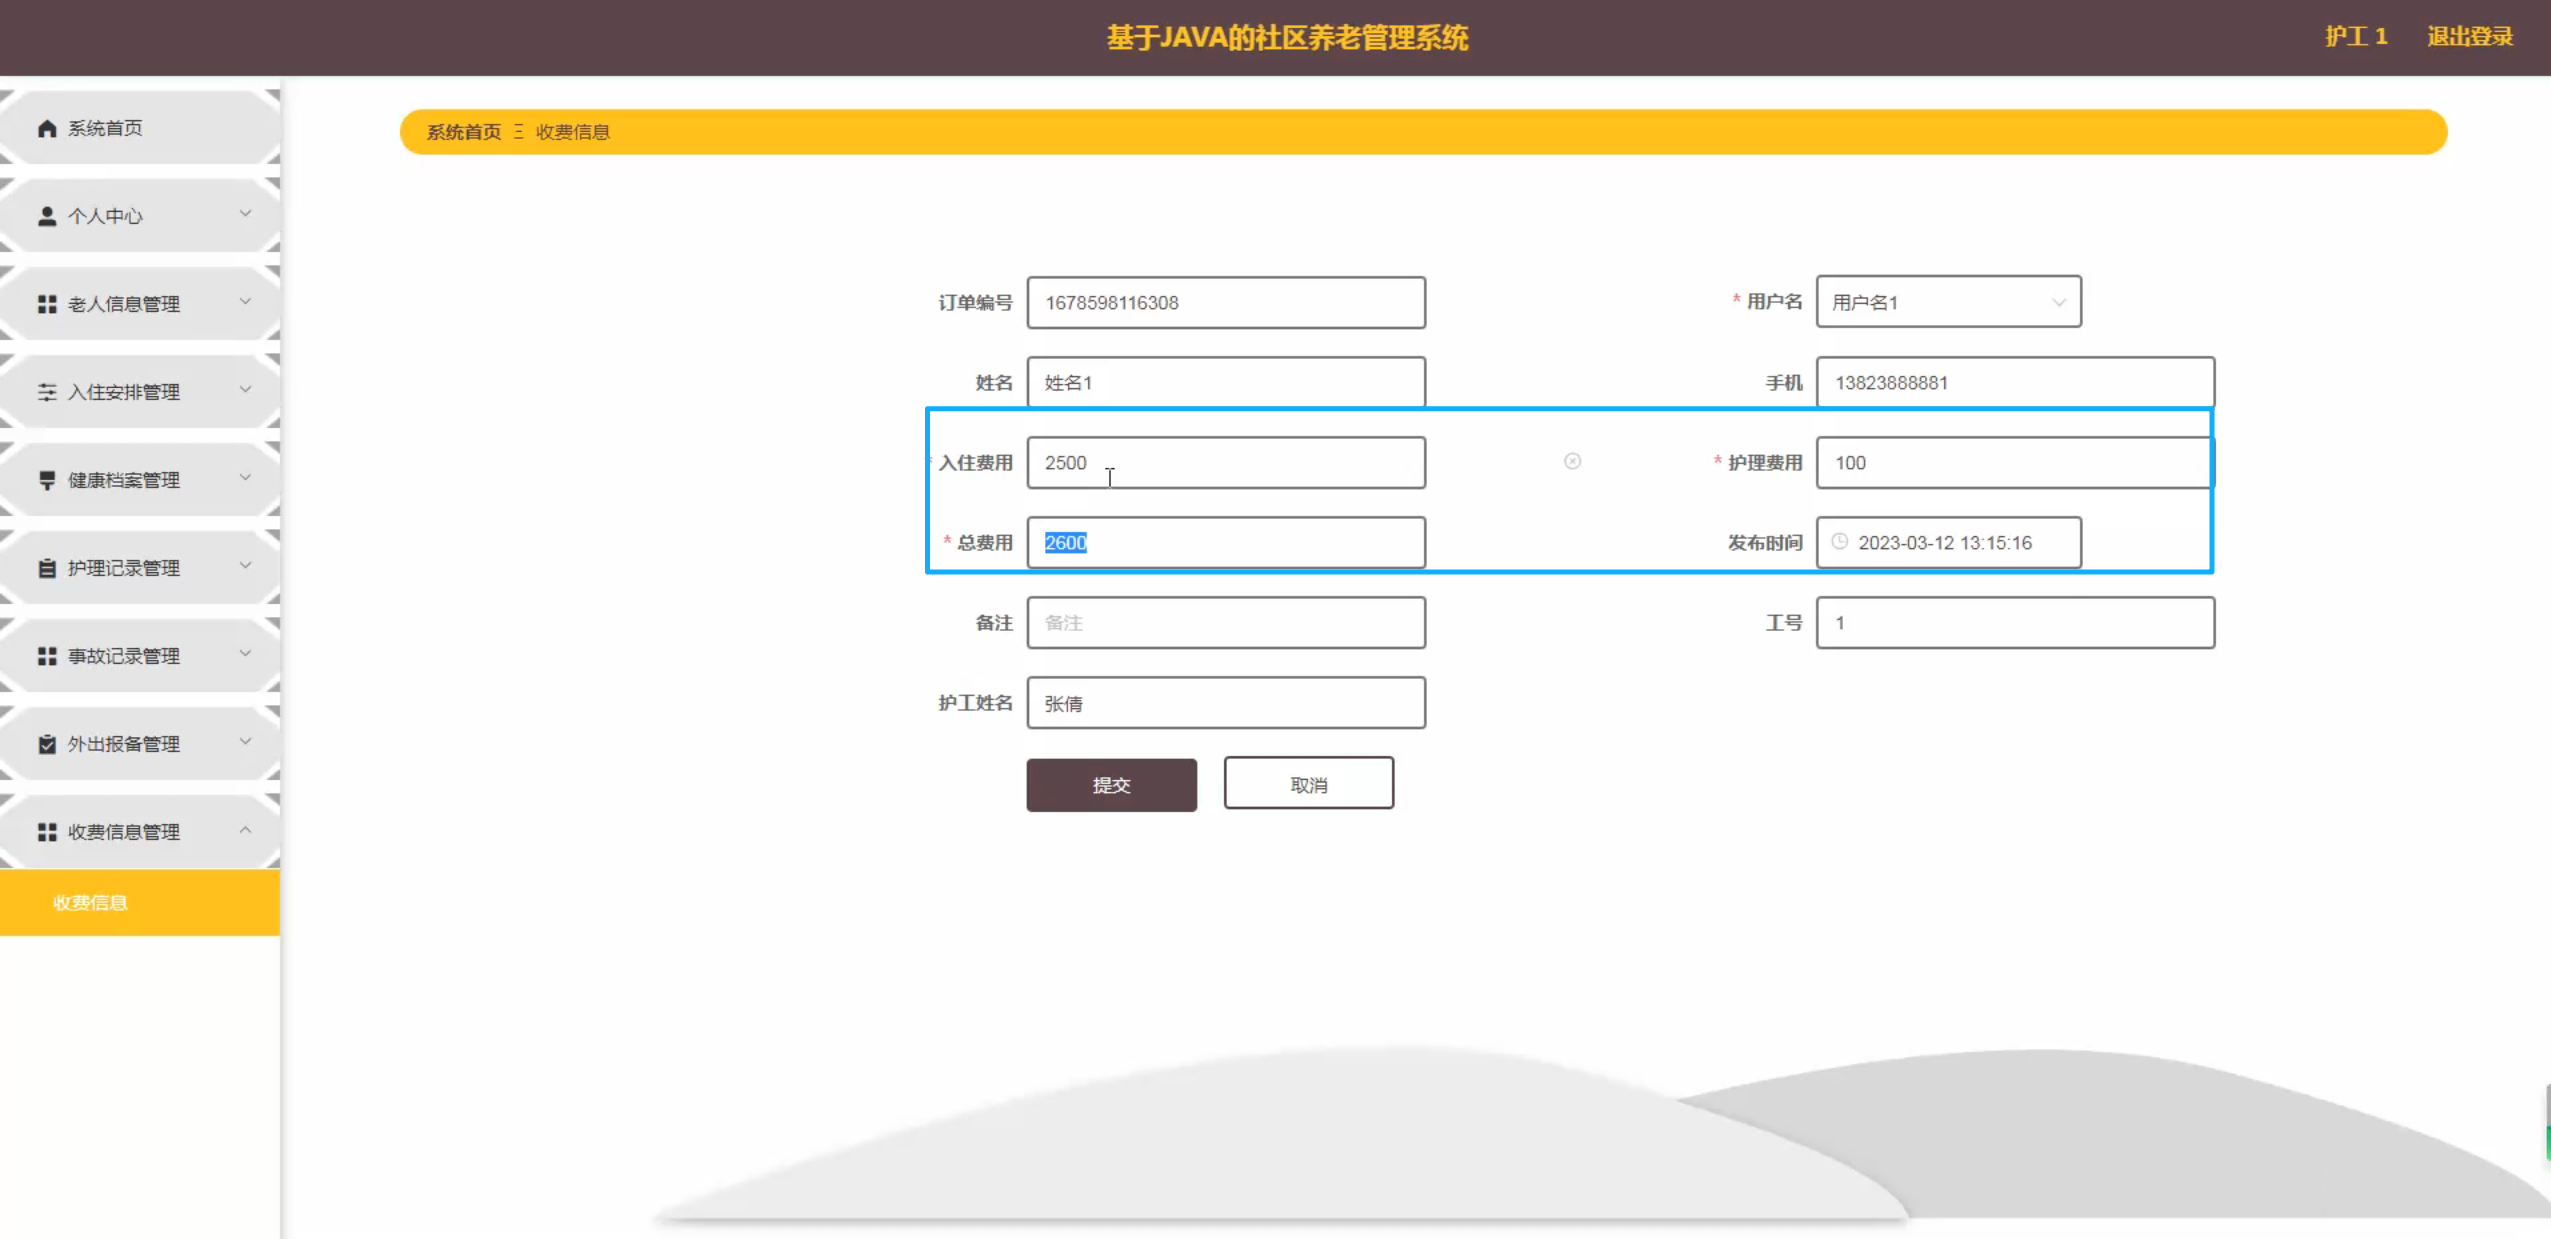Click the sliders icon beside 入住安排管理
Screen dimensions: 2551x1239
[x=47, y=392]
